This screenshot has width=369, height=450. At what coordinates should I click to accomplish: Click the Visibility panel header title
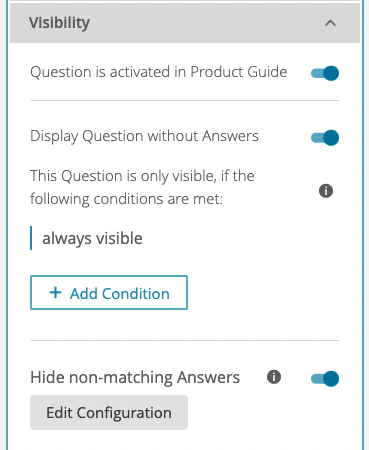(x=59, y=23)
